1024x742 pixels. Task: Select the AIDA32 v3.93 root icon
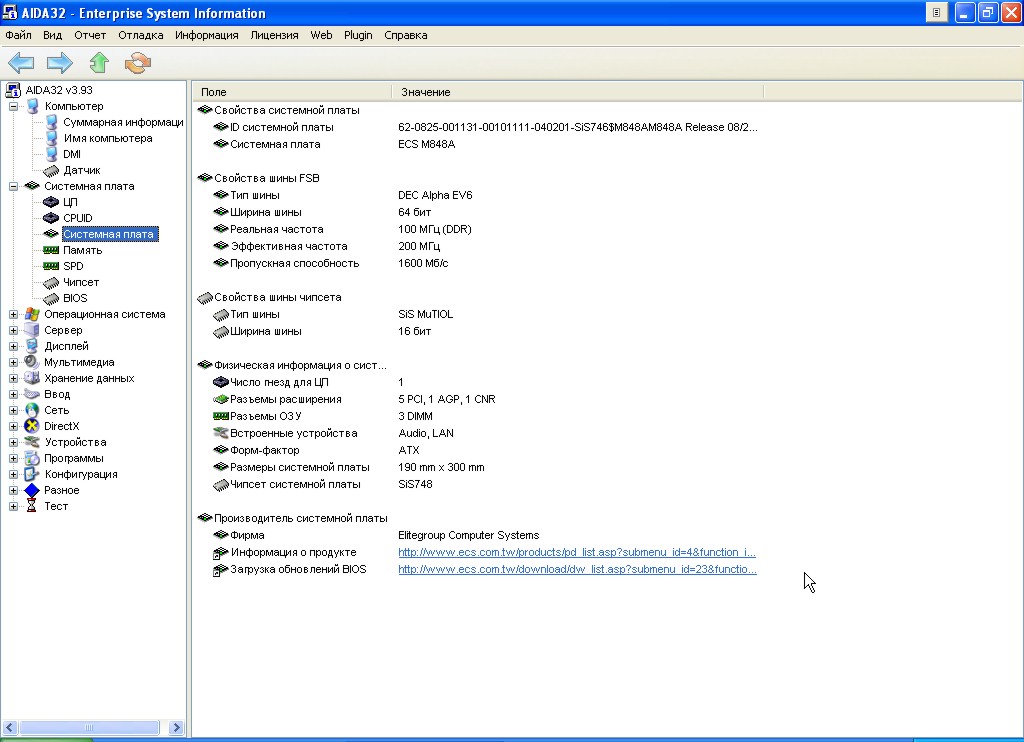coord(13,90)
